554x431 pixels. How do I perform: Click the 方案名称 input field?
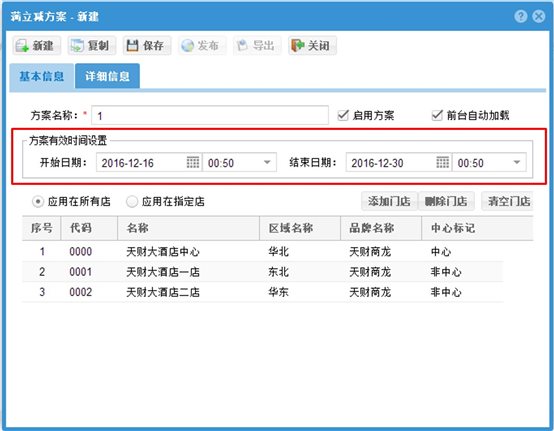click(x=210, y=115)
